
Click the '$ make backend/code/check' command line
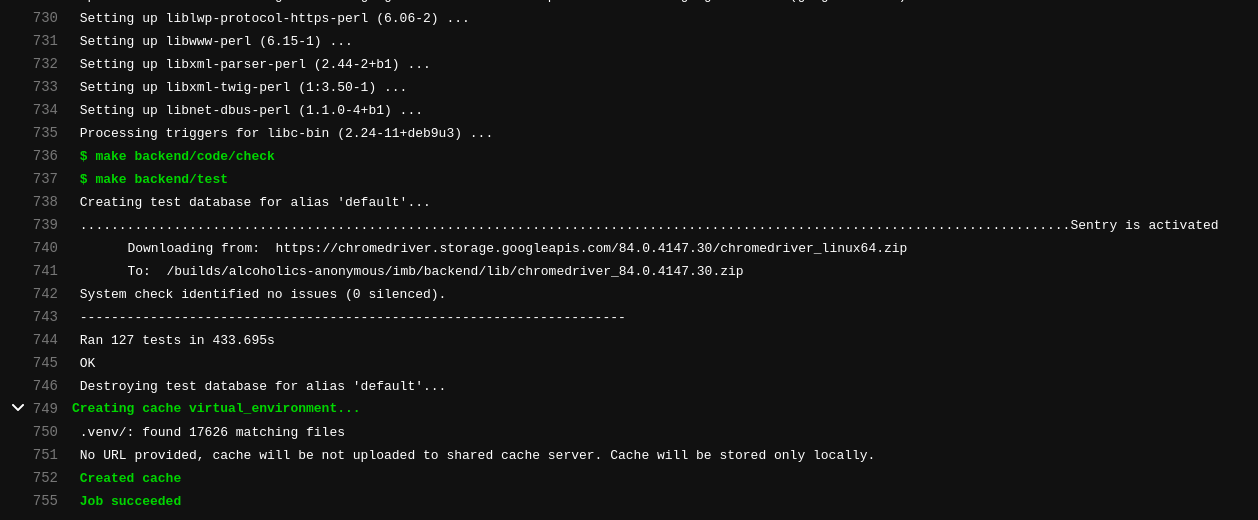(x=177, y=156)
